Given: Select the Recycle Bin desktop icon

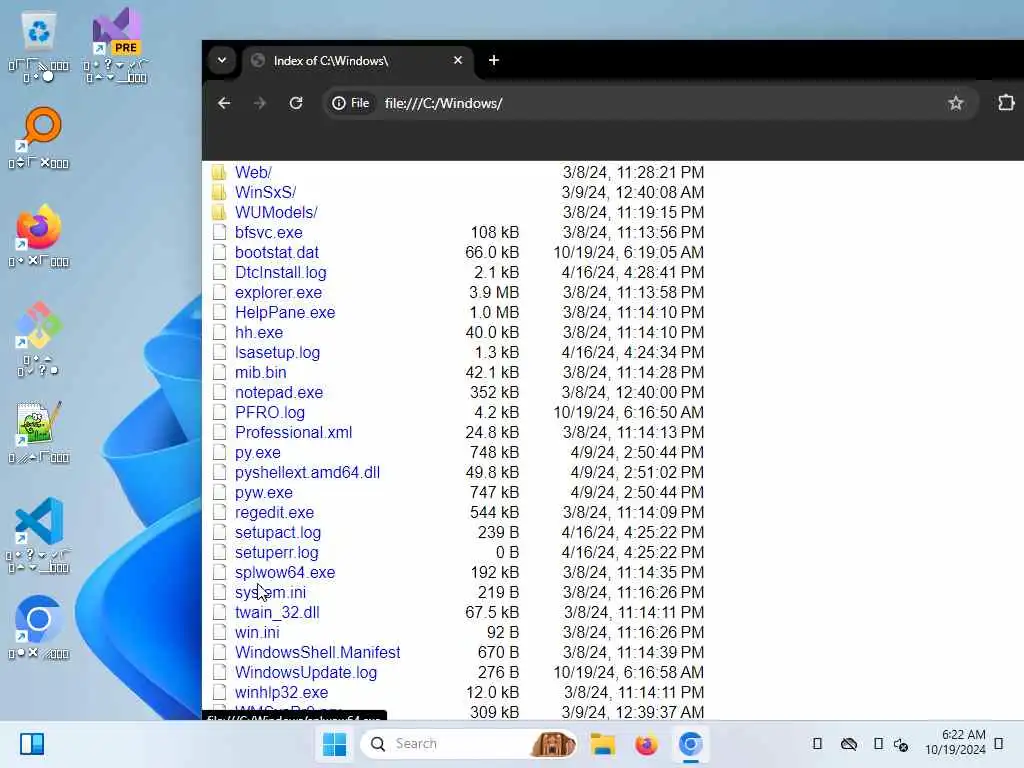Looking at the screenshot, I should 39,47.
